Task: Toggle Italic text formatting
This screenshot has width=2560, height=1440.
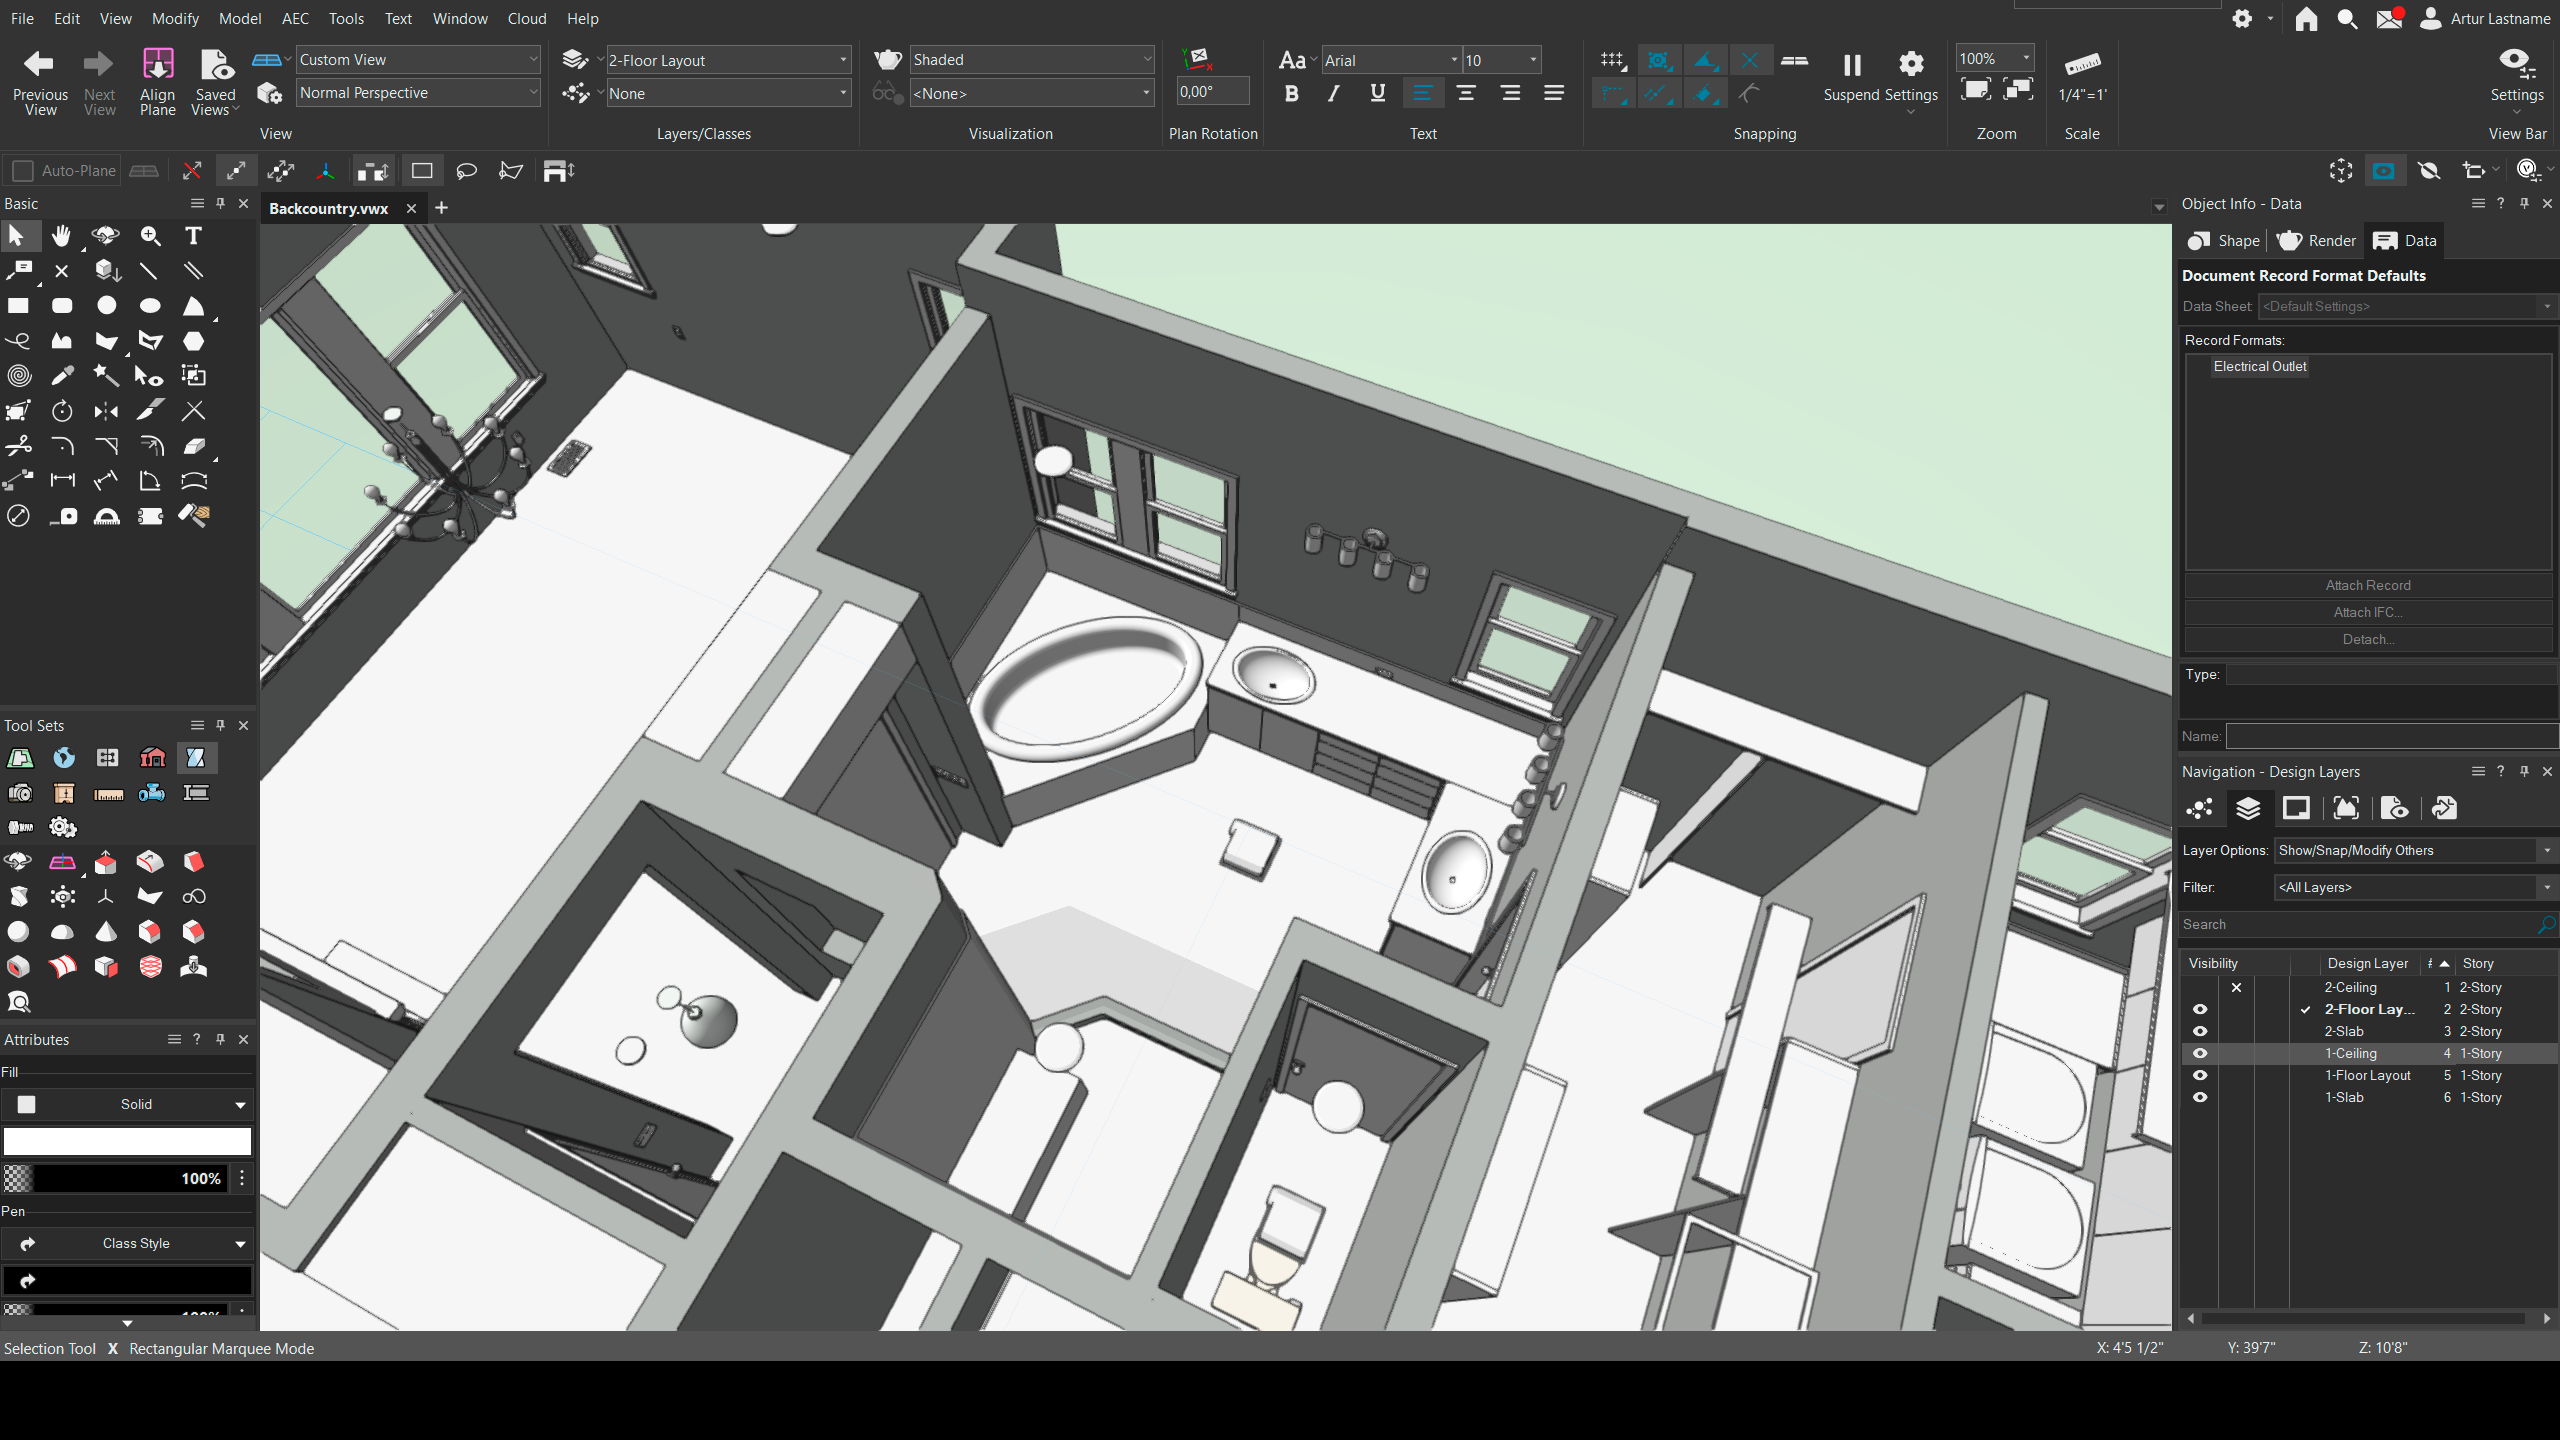Action: coord(1334,93)
